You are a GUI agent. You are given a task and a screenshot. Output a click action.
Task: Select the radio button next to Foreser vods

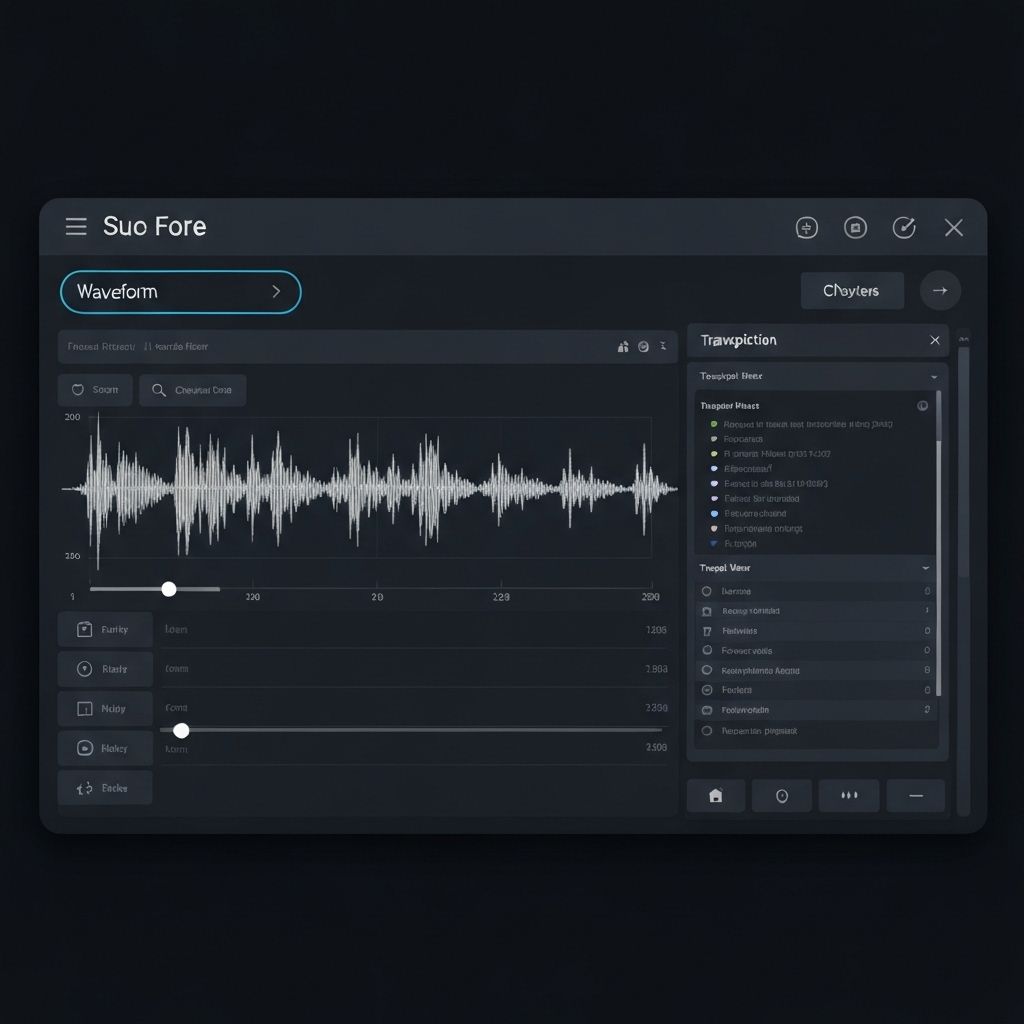tap(706, 650)
